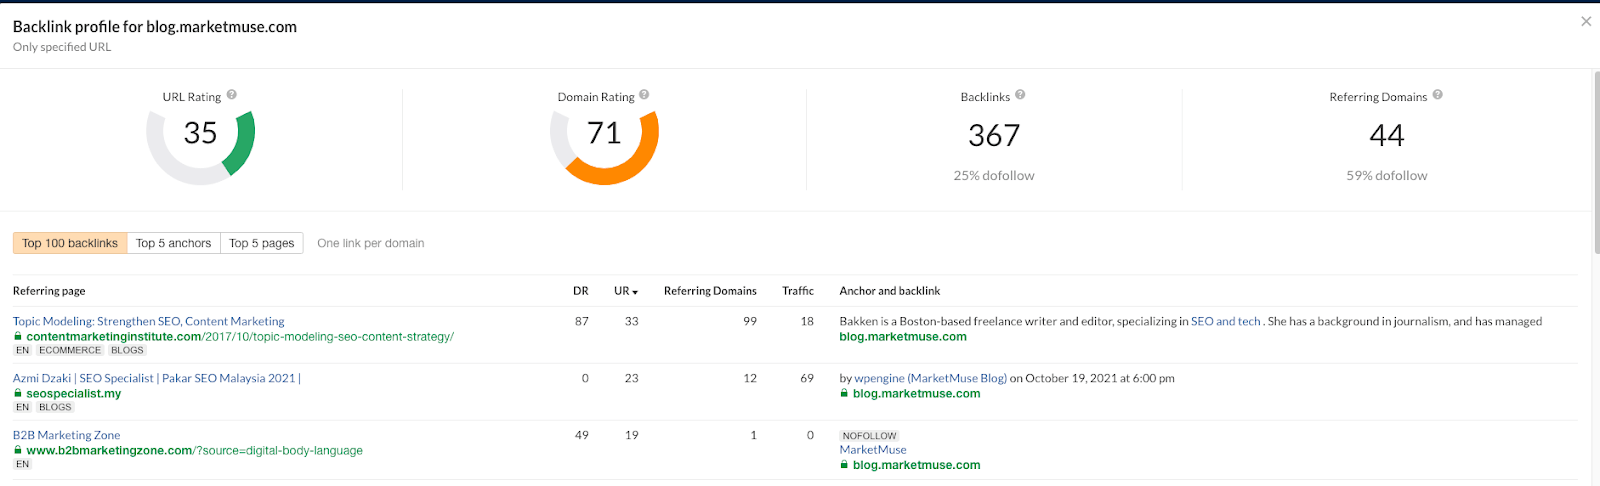
Task: Select the Top 100 backlinks tab
Action: pos(70,243)
